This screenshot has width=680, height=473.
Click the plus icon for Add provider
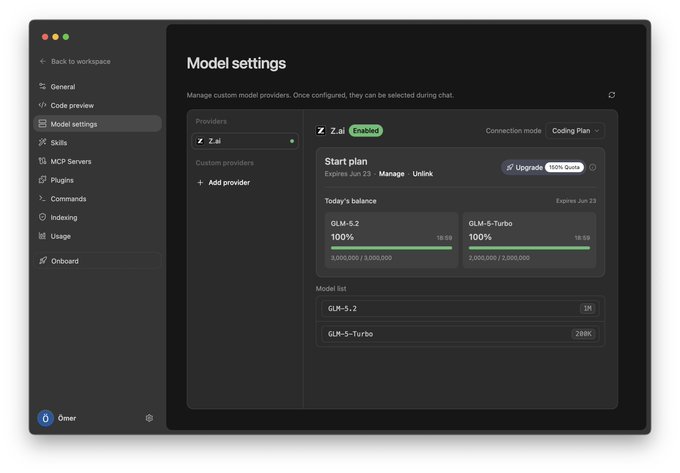[200, 183]
